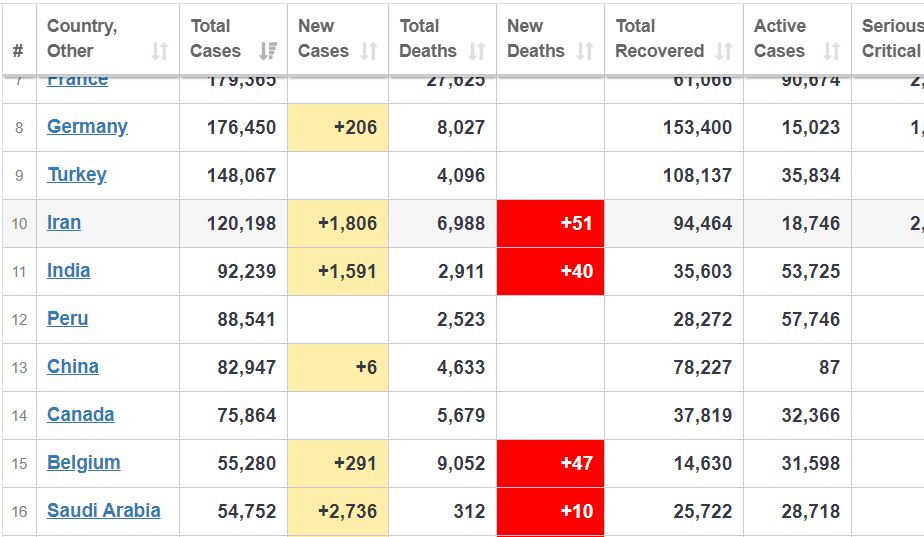Click Iran's red +51 new deaths cell
The width and height of the screenshot is (924, 537).
click(x=550, y=223)
